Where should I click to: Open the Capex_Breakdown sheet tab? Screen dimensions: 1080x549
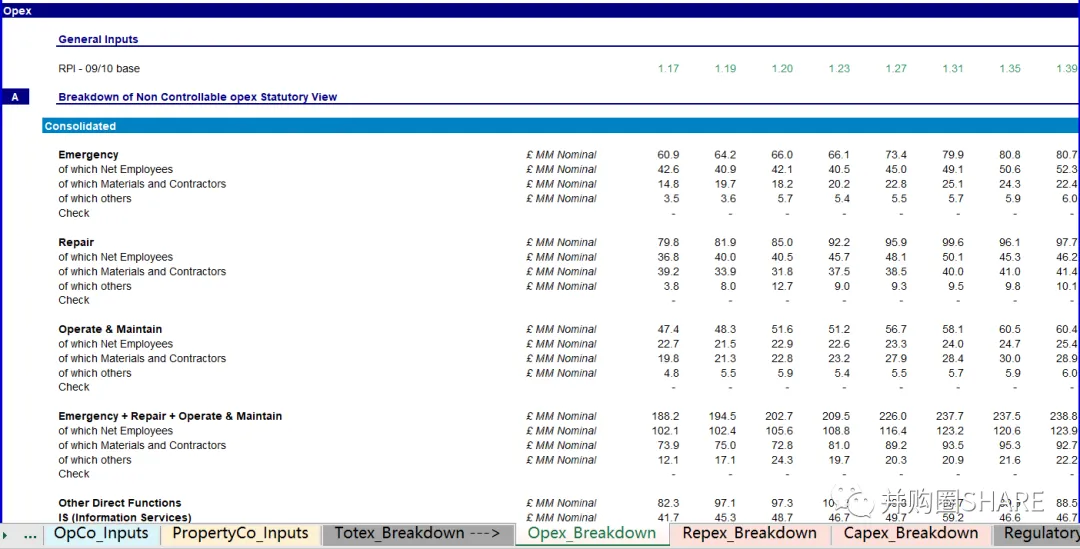click(911, 534)
